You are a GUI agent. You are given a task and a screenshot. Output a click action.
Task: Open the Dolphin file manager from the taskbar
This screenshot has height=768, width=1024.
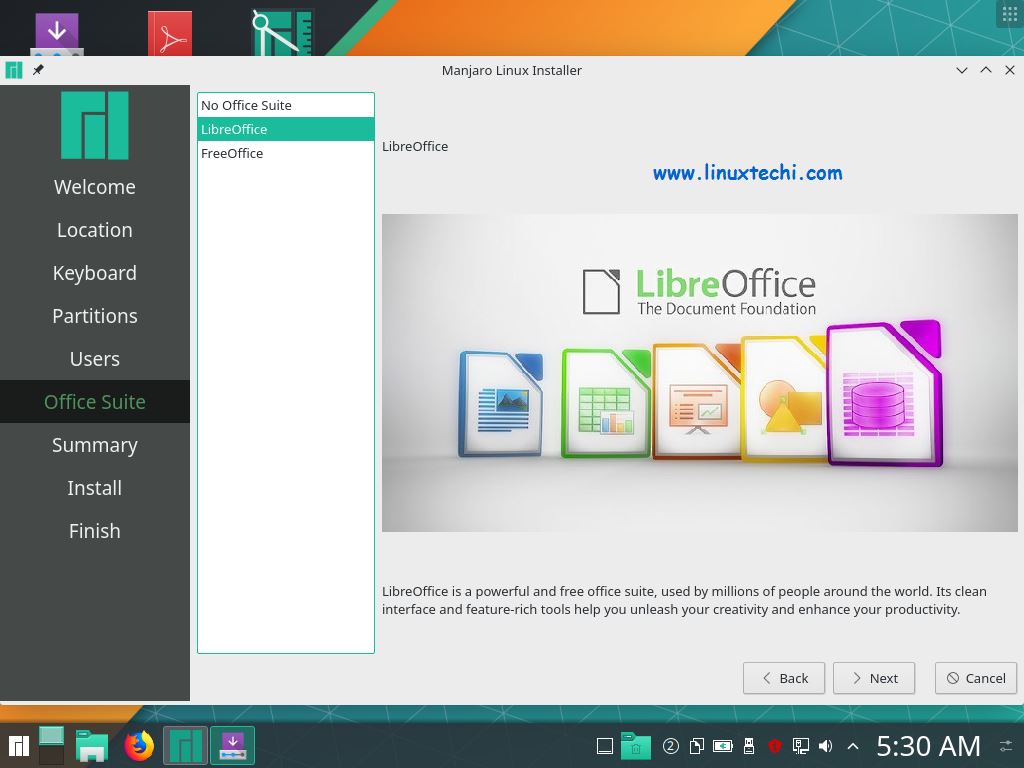(92, 745)
